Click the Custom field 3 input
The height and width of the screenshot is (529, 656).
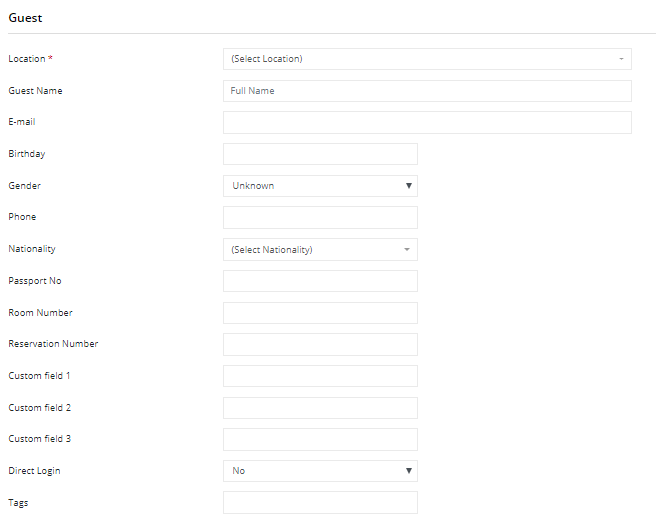click(x=320, y=439)
